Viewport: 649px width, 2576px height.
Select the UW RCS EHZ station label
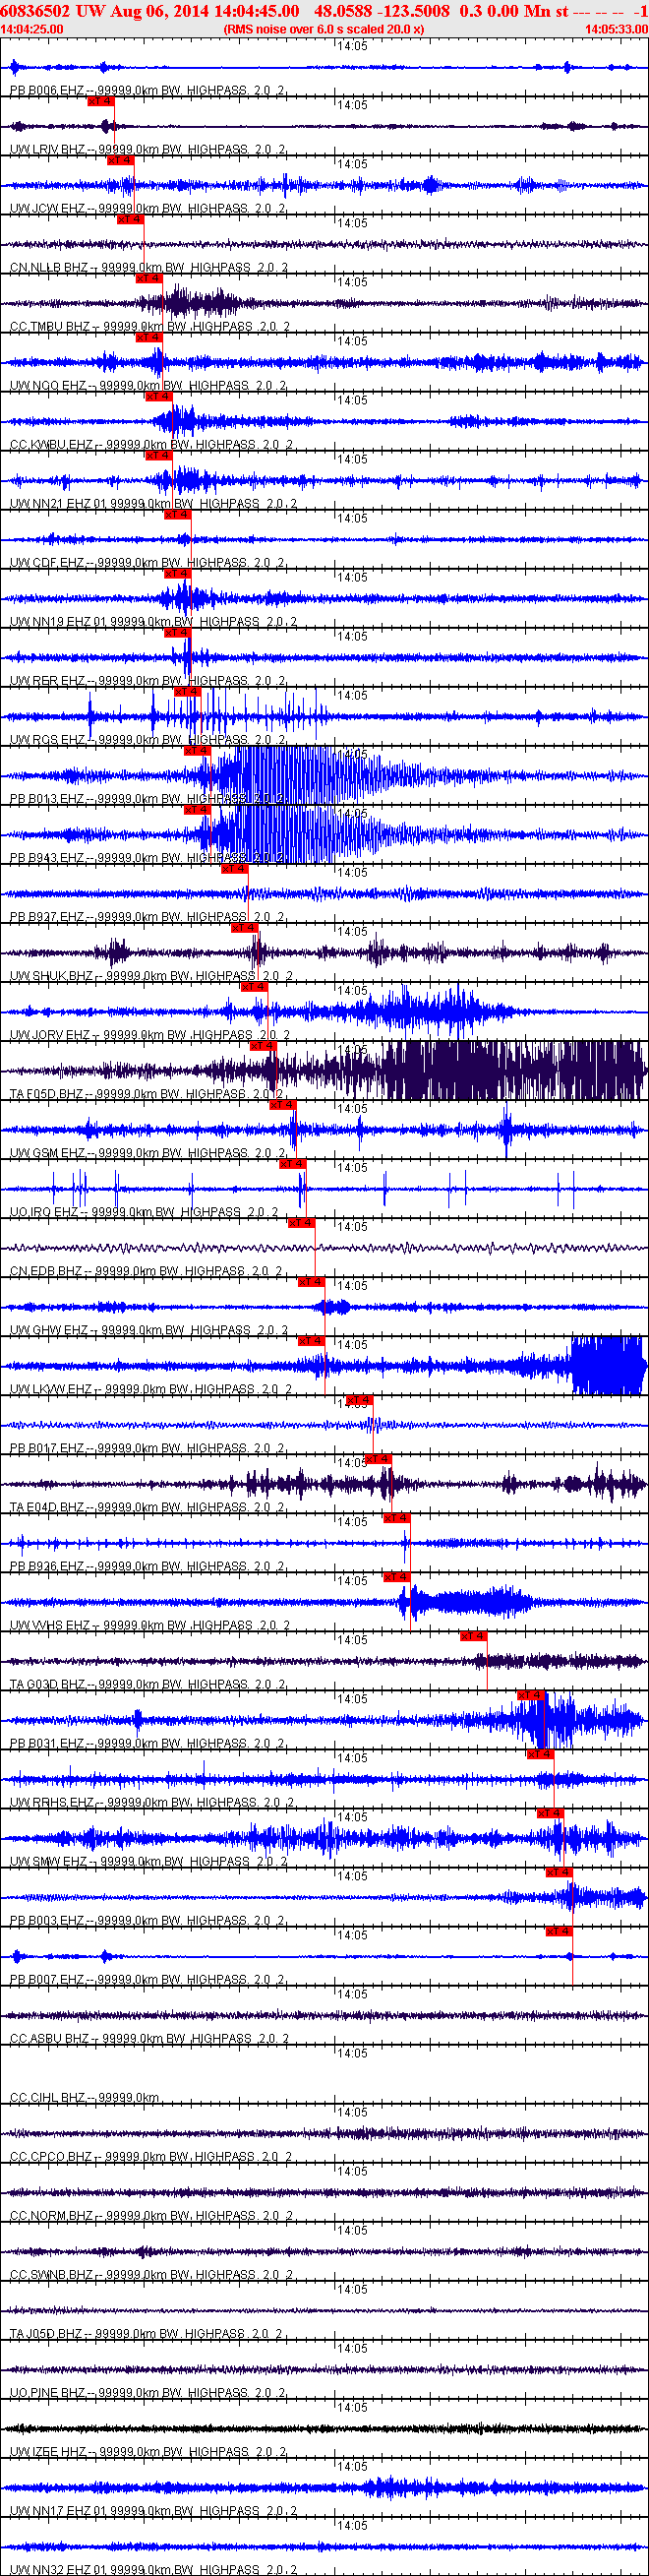[x=148, y=740]
